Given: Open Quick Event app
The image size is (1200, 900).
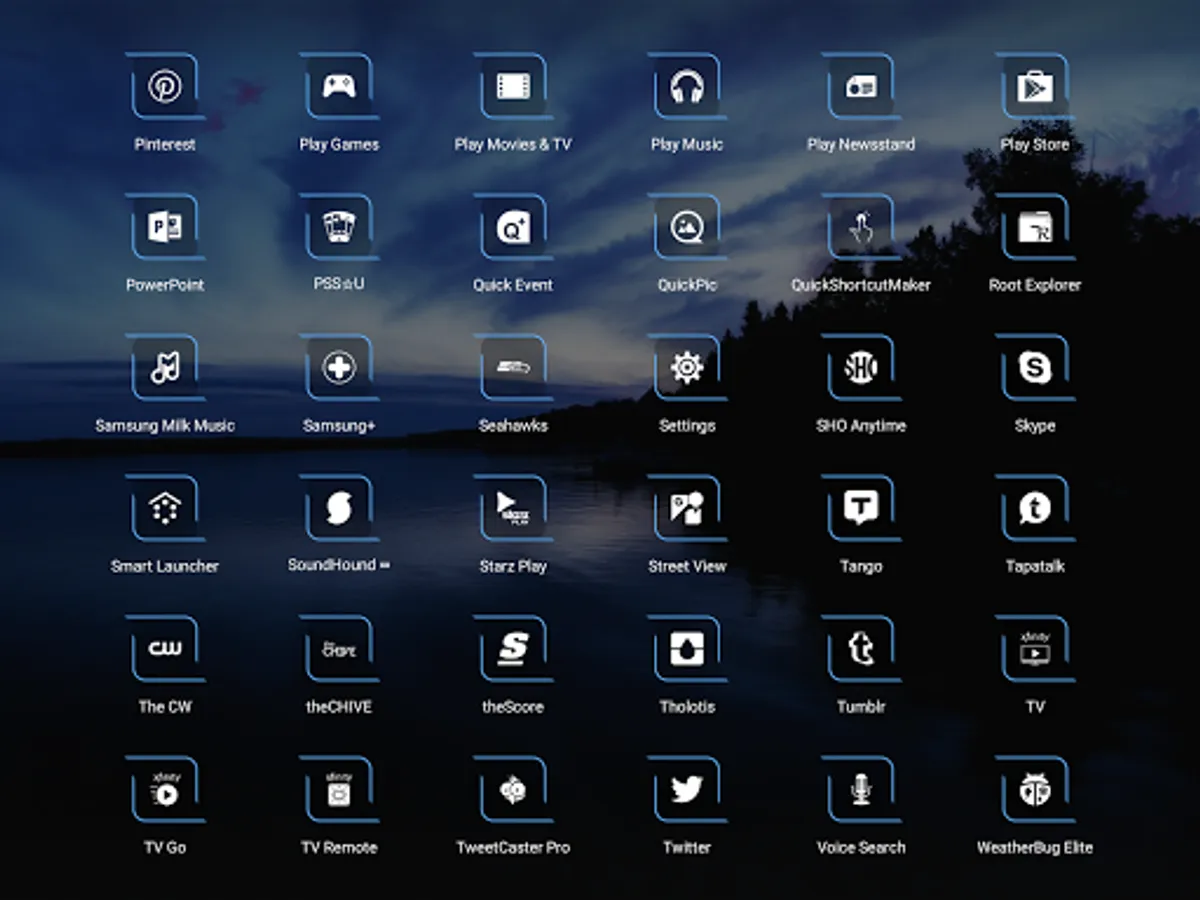Looking at the screenshot, I should pyautogui.click(x=513, y=228).
